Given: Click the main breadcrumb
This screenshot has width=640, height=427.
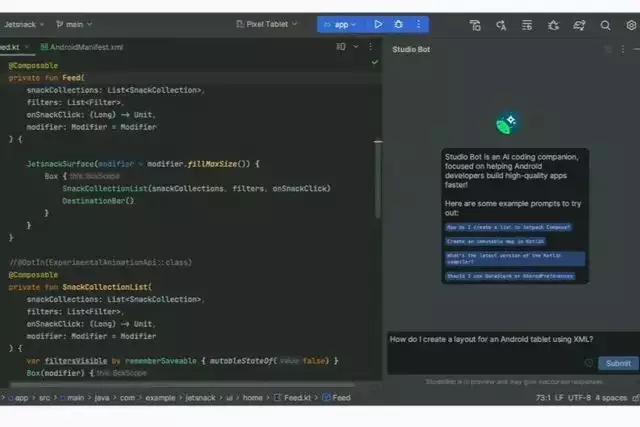Looking at the screenshot, I should [x=72, y=398].
